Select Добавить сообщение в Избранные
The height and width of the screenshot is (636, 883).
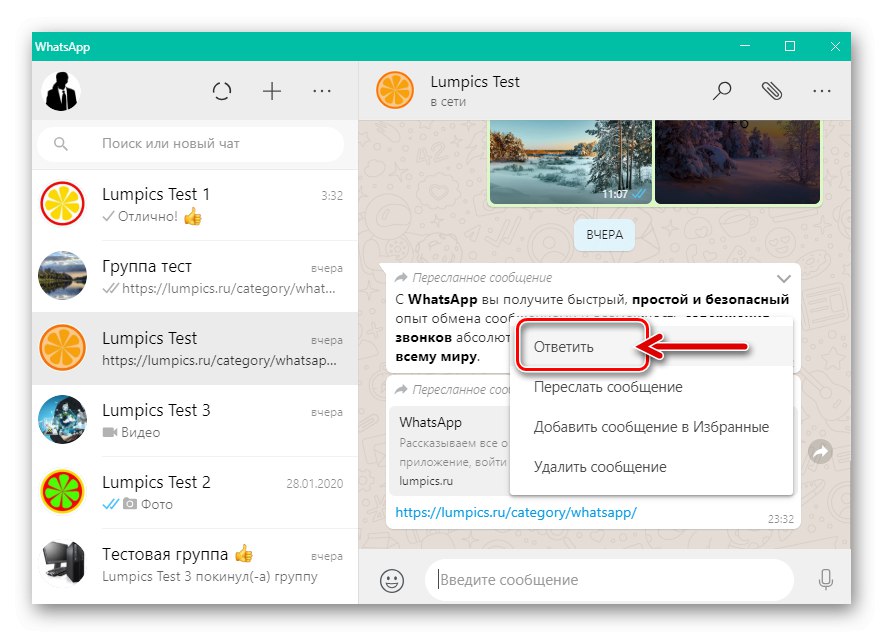[652, 427]
